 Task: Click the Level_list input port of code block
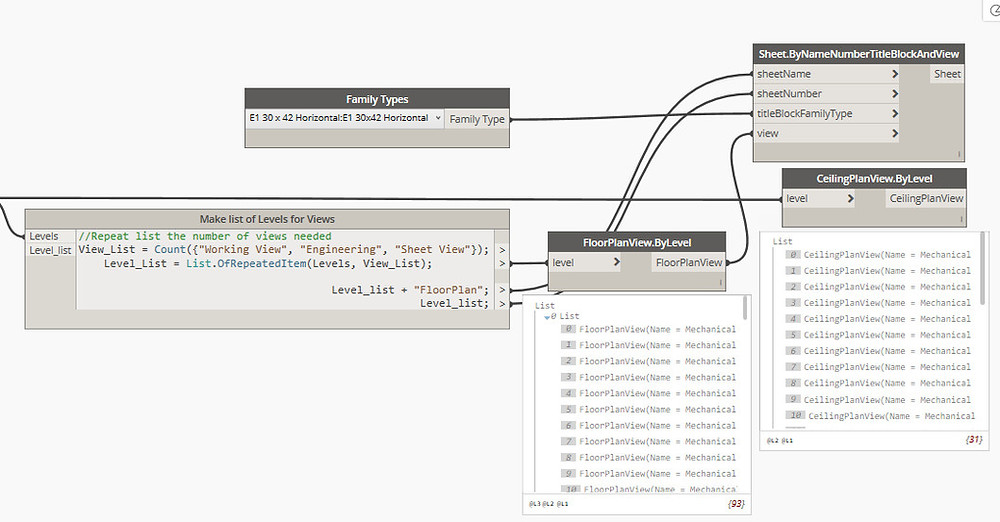50,250
